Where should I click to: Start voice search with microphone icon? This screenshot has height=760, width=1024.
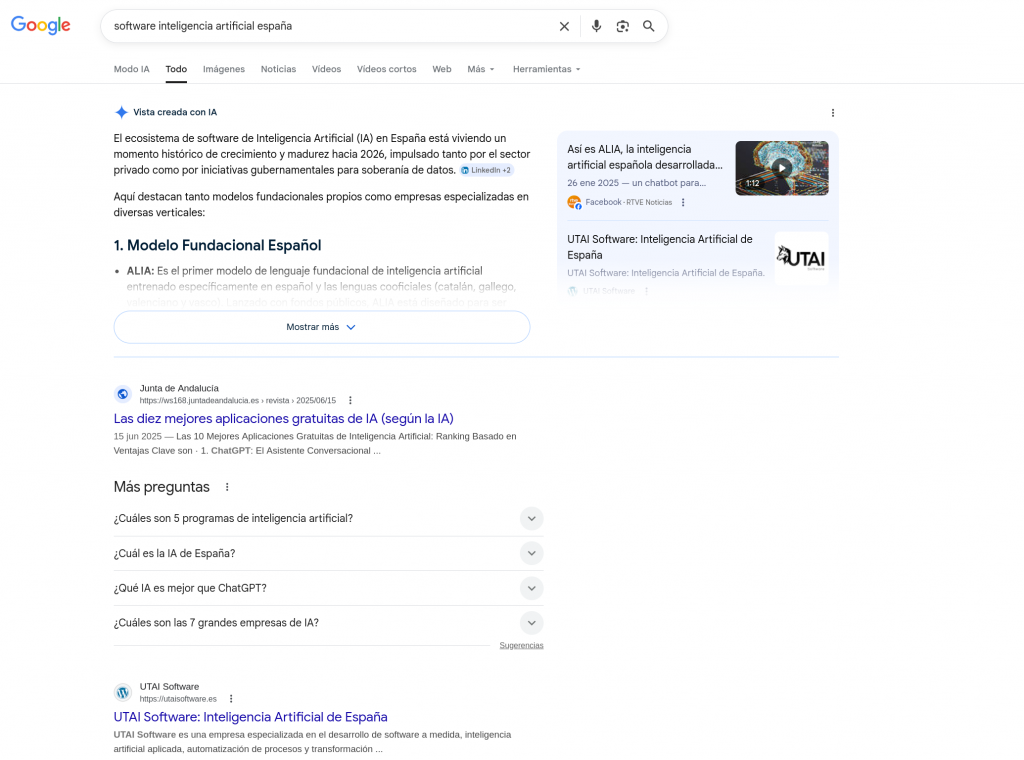point(596,26)
